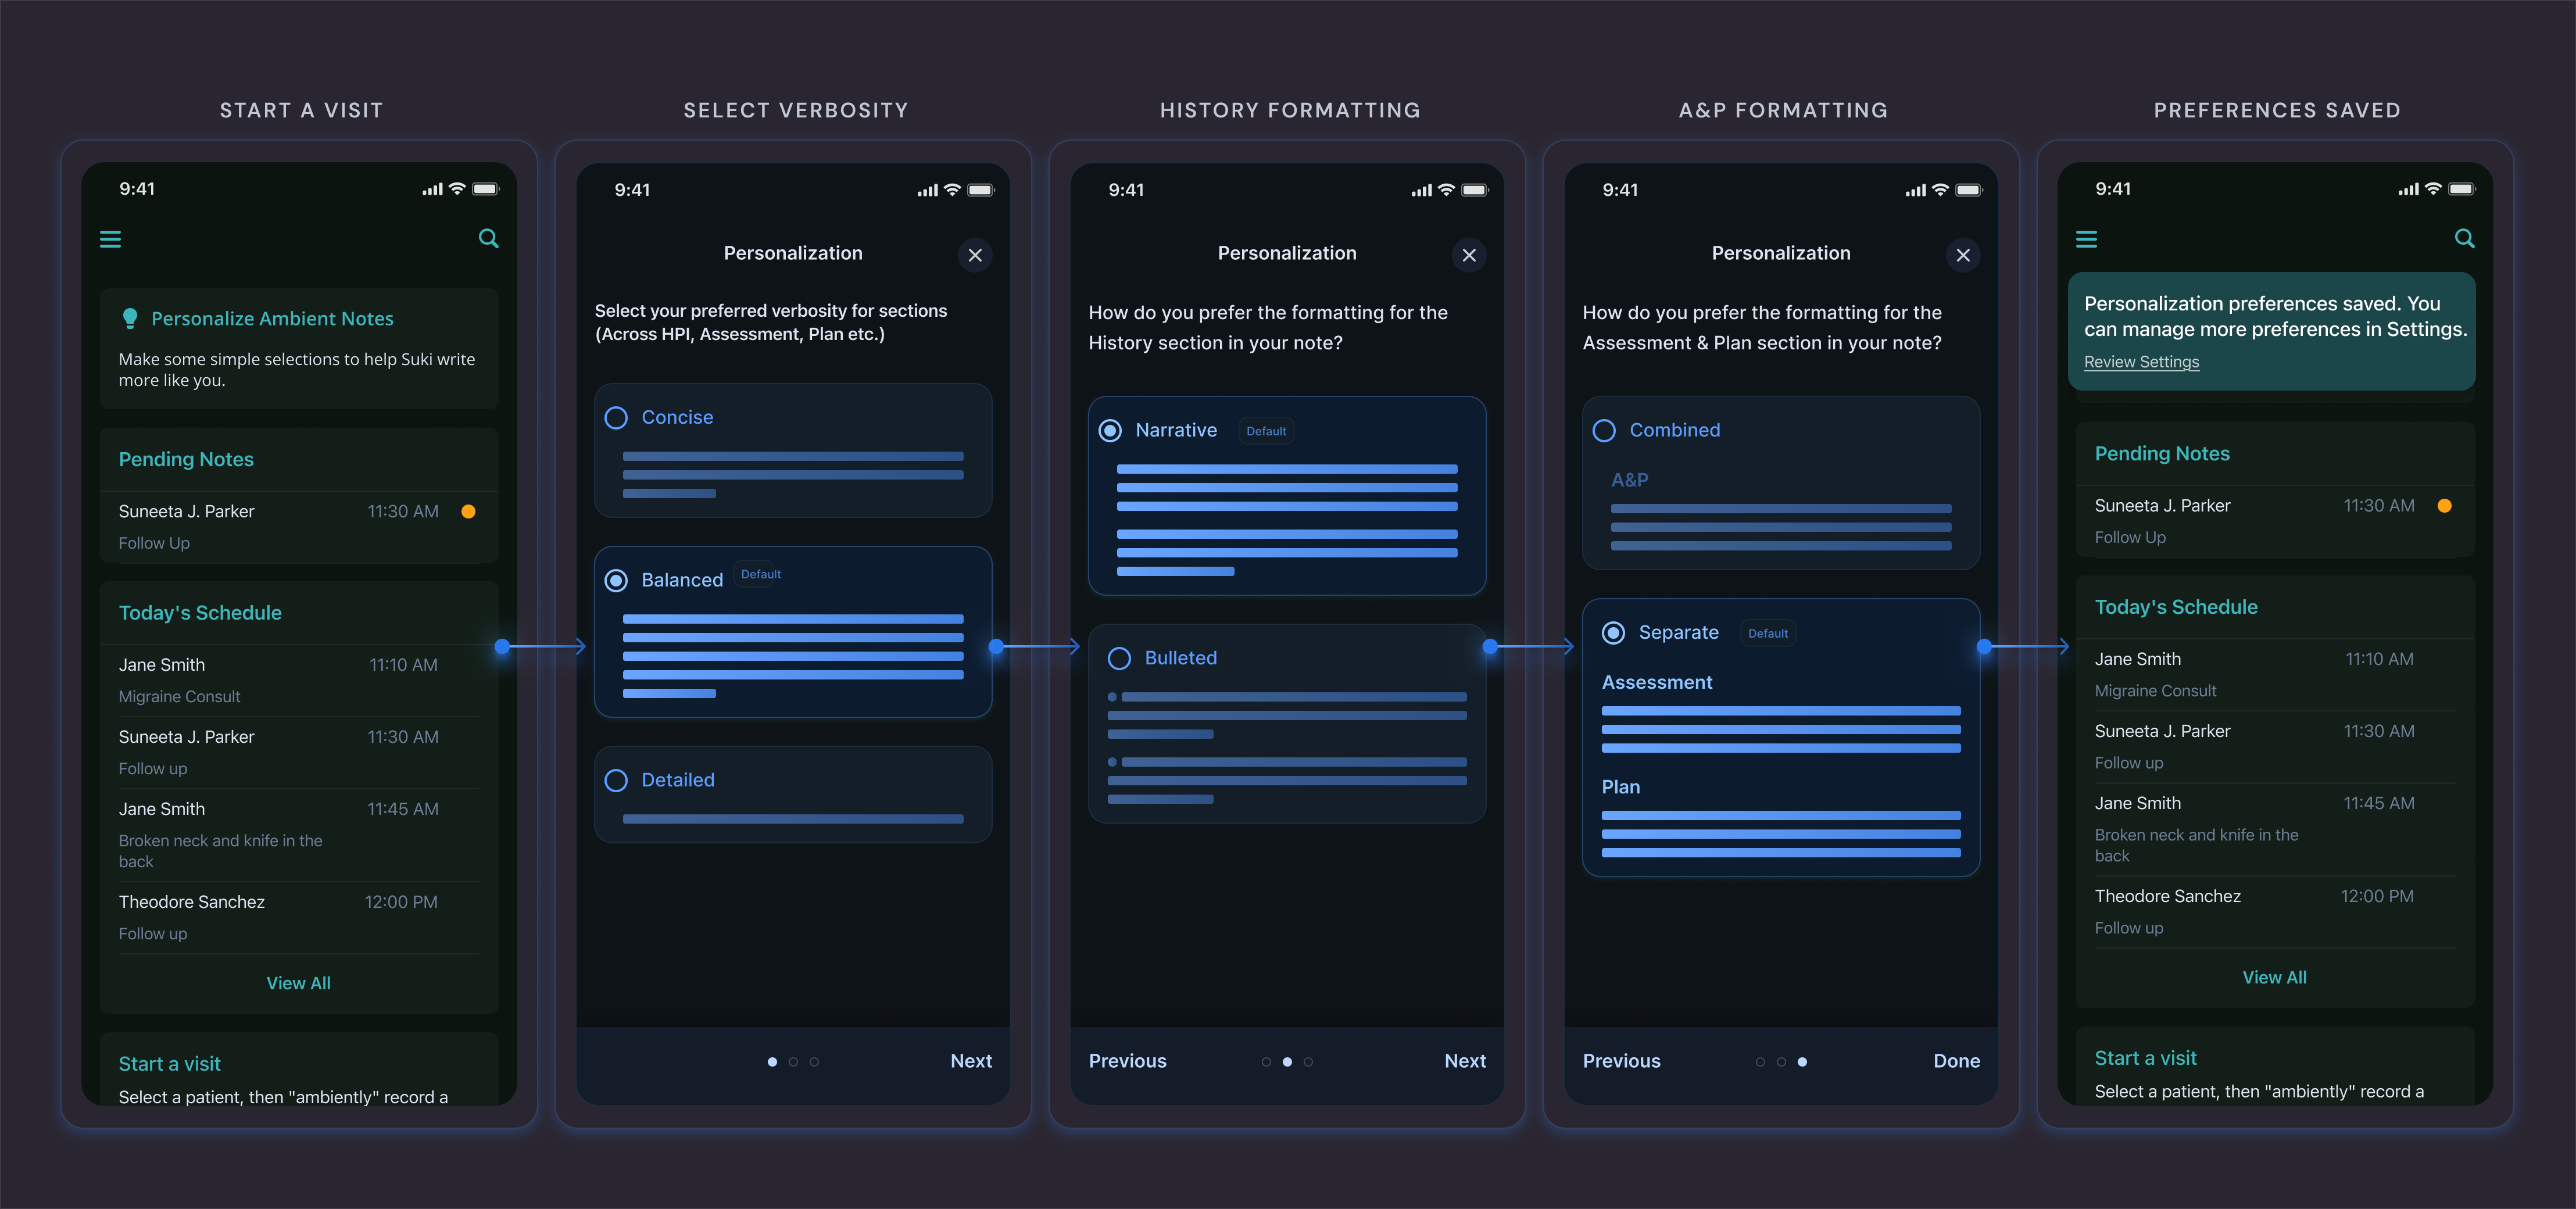Screen dimensions: 2576x1209
Task: Close Personalization on A&P Formatting screen
Action: click(x=1963, y=255)
